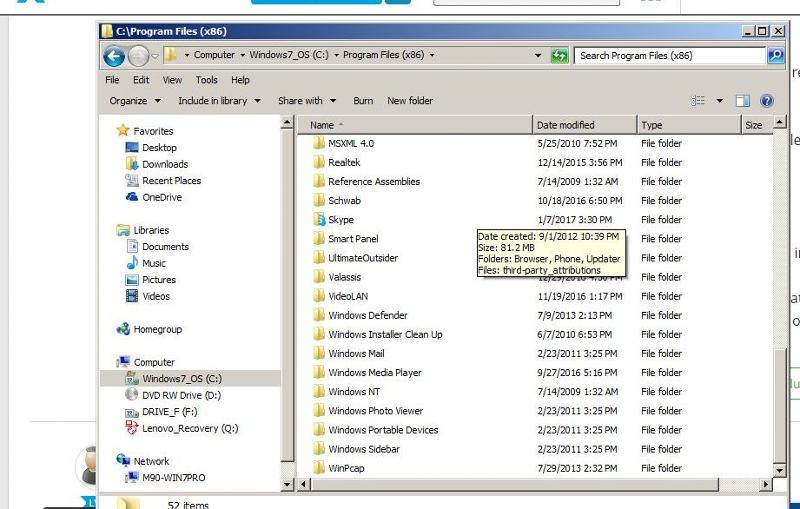This screenshot has height=509, width=800.
Task: Click the Favorites star heading
Action: pos(144,131)
